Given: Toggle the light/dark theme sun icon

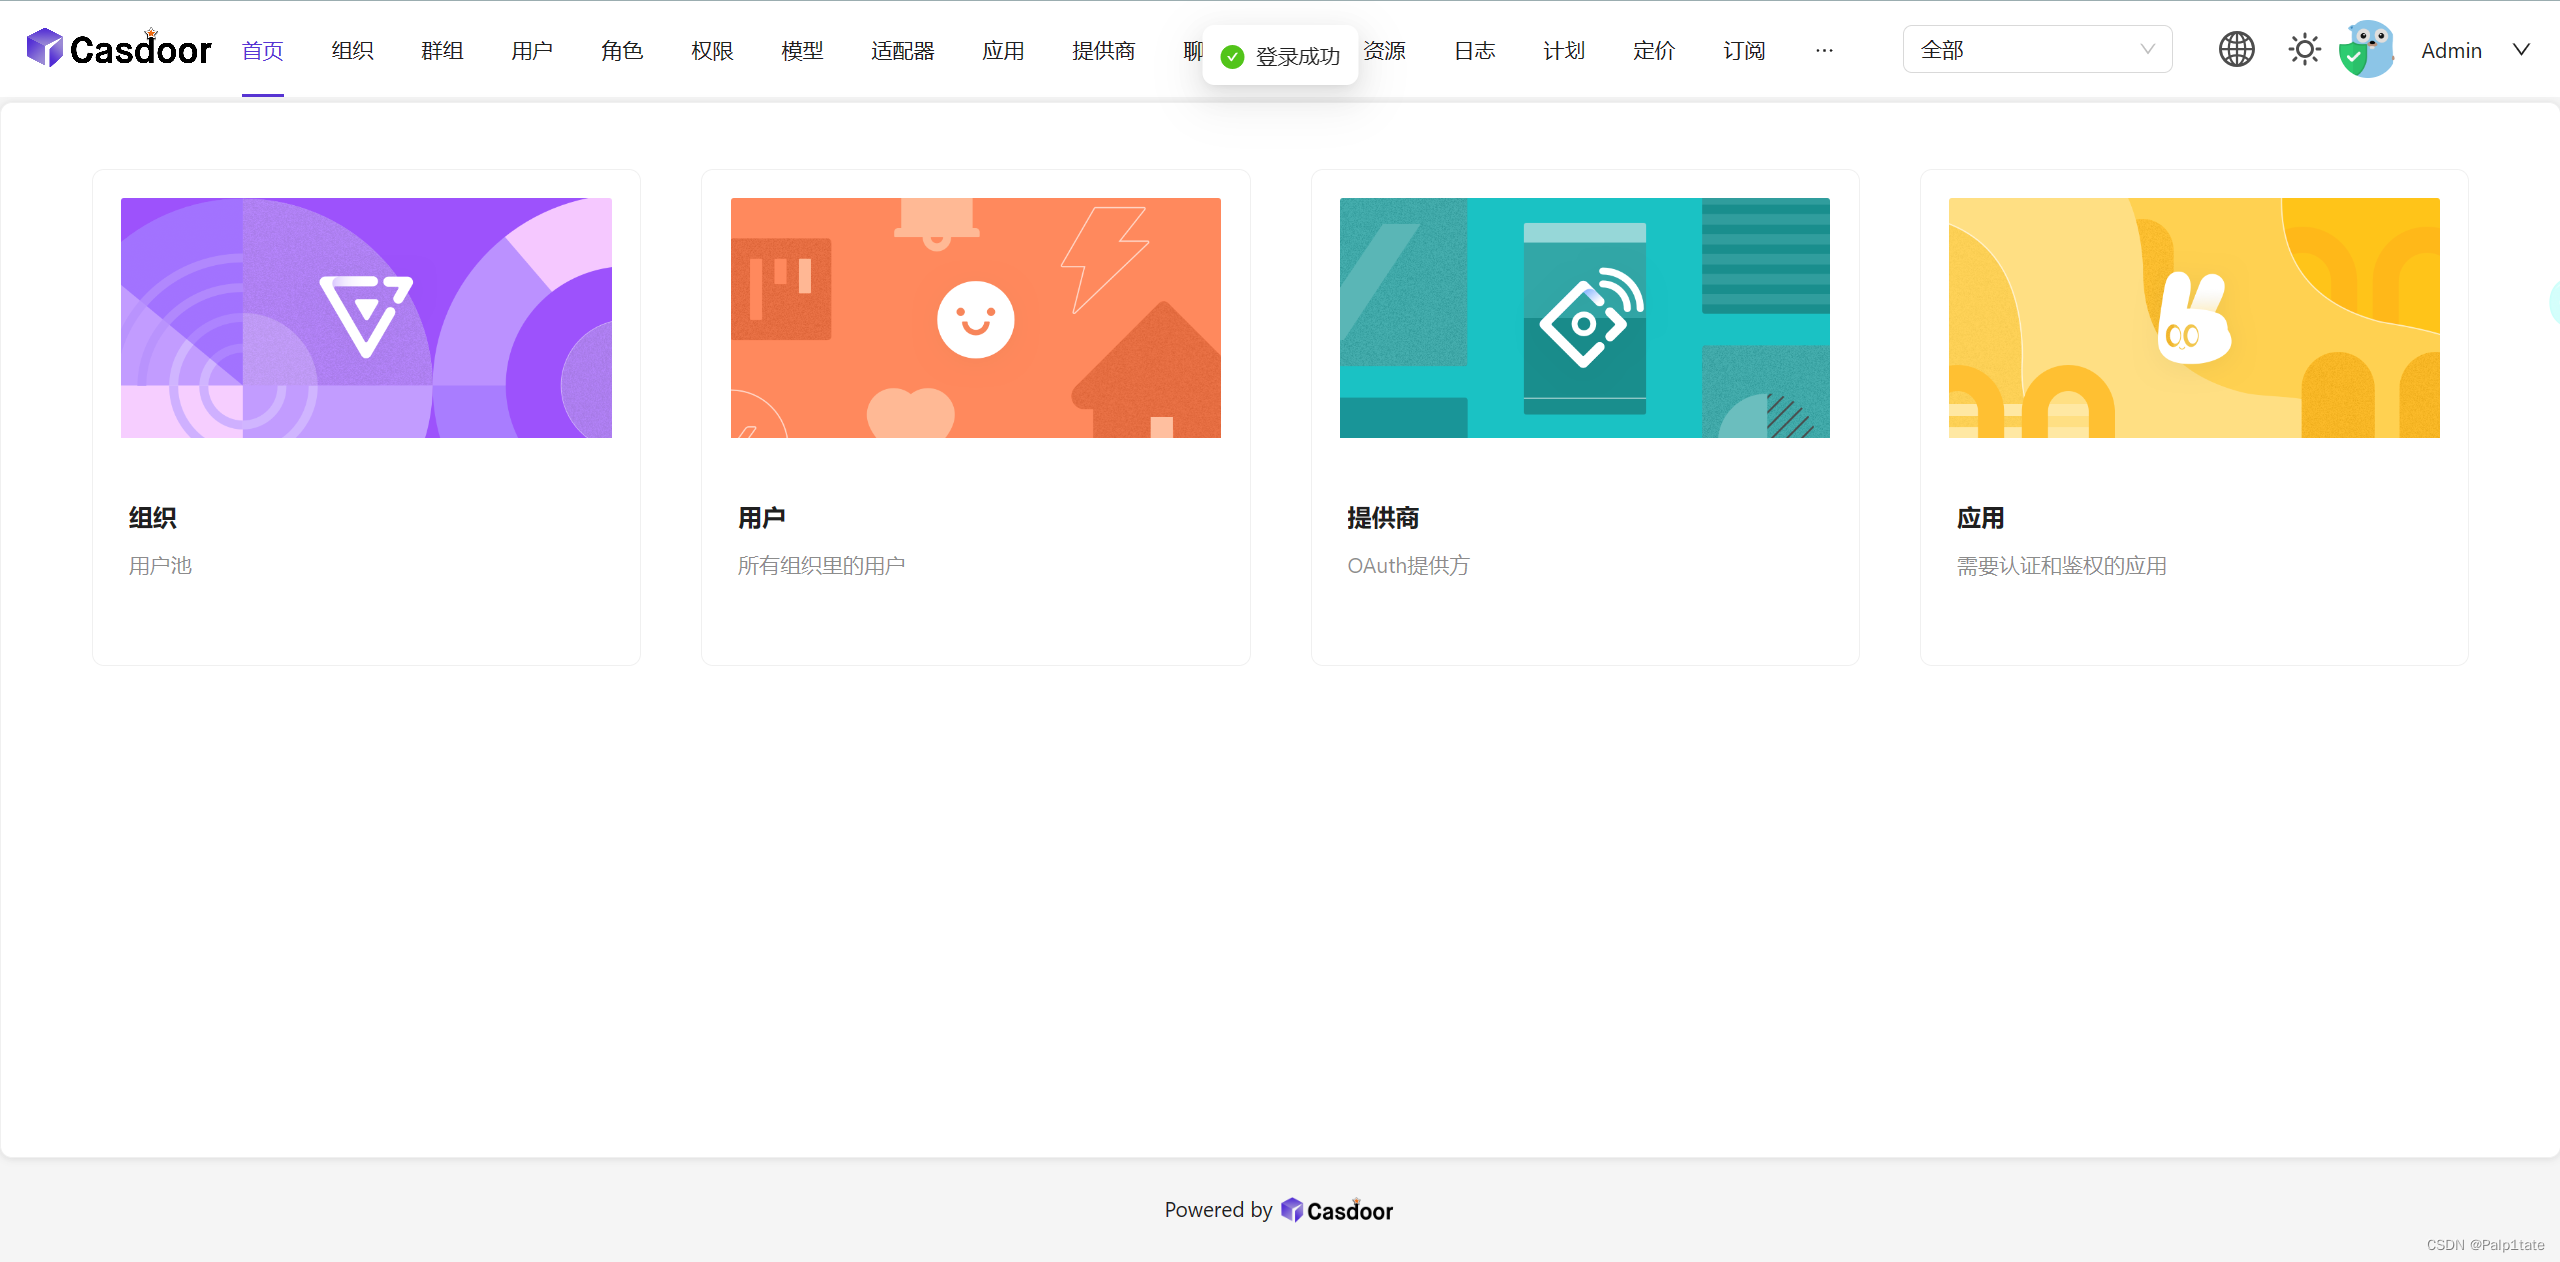Looking at the screenshot, I should click(x=2304, y=49).
